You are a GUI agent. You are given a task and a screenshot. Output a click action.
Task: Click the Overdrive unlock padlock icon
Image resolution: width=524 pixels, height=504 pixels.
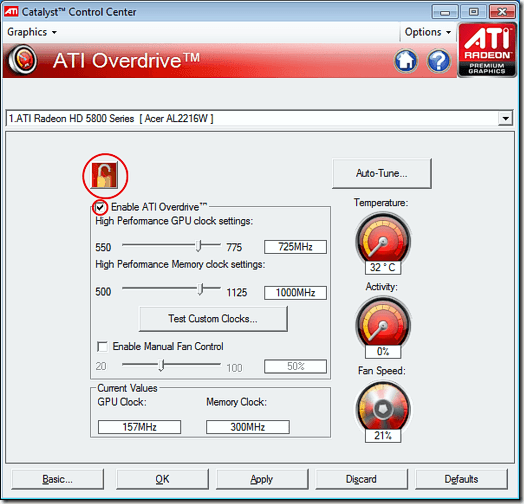pyautogui.click(x=105, y=175)
